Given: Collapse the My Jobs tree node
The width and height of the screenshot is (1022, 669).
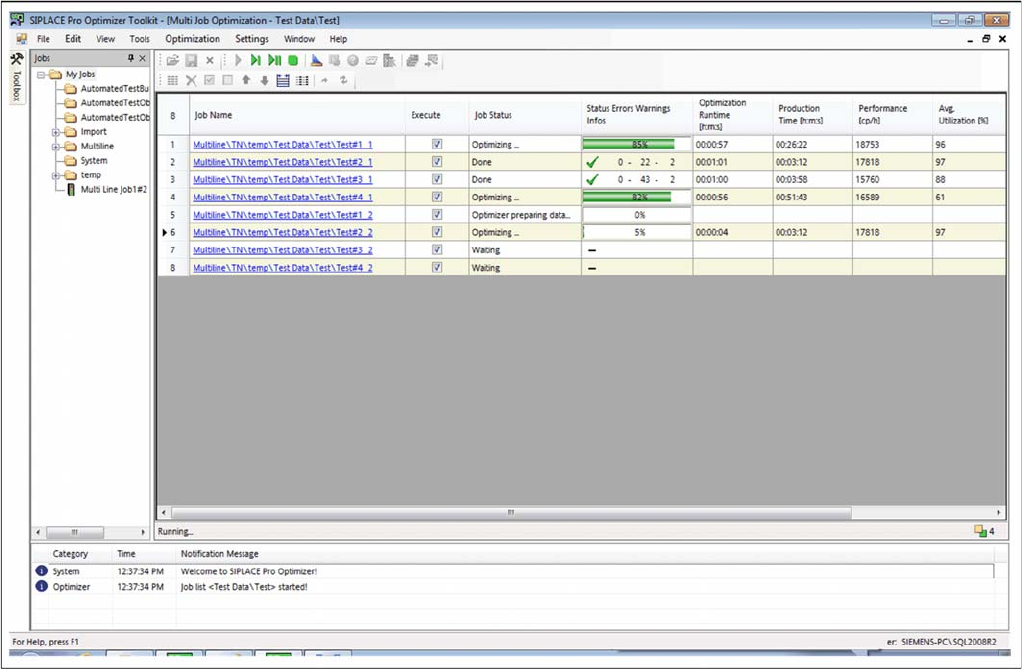Looking at the screenshot, I should (41, 74).
